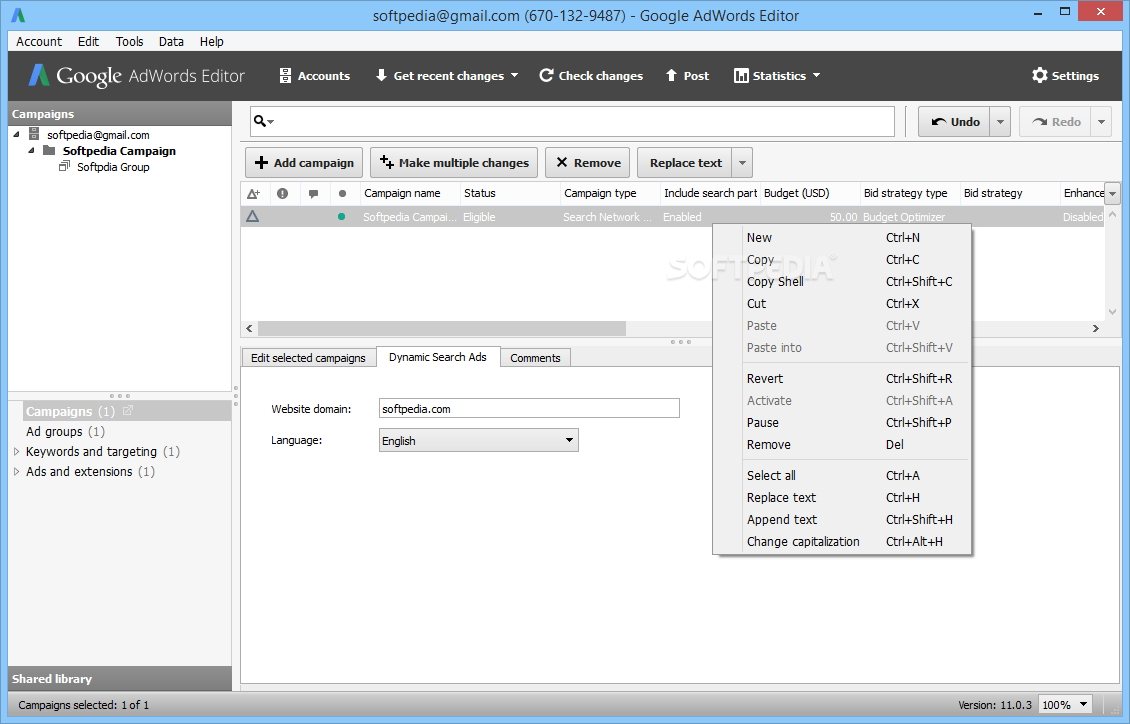Sort by the status dot column icon
This screenshot has width=1130, height=724.
[342, 193]
